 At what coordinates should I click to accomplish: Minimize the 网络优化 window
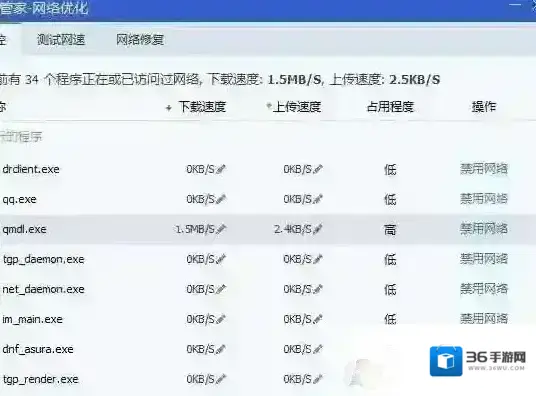tap(515, 4)
